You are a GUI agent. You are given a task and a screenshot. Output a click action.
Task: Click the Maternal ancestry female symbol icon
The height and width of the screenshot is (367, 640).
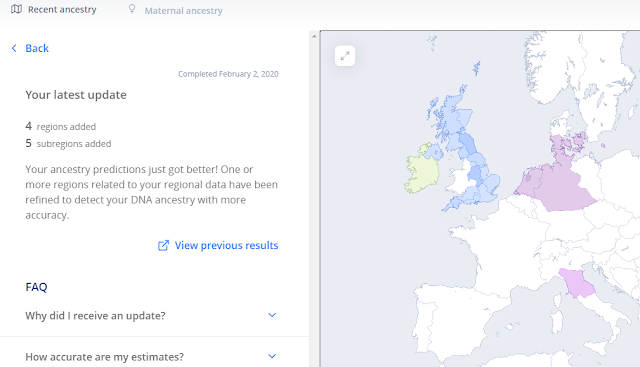(132, 9)
